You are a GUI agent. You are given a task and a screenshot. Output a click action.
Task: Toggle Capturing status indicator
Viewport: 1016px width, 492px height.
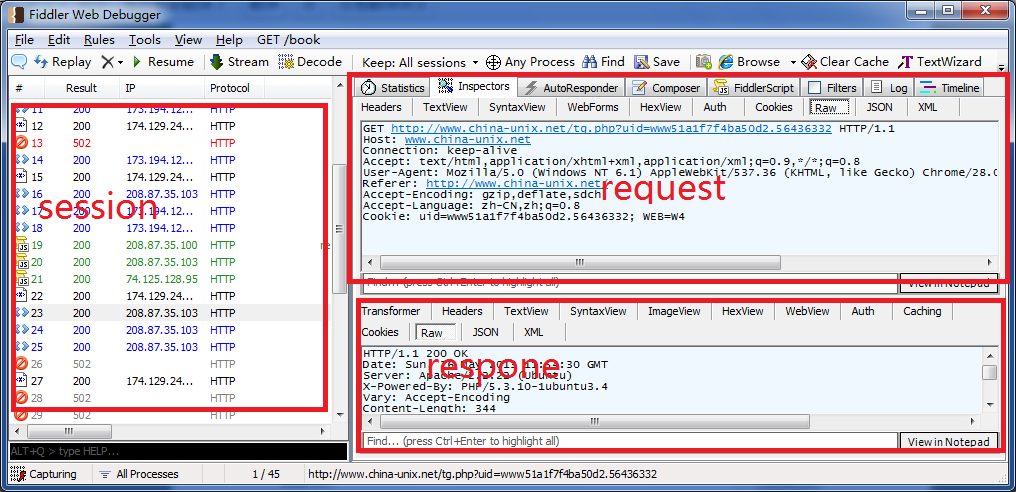(43, 474)
